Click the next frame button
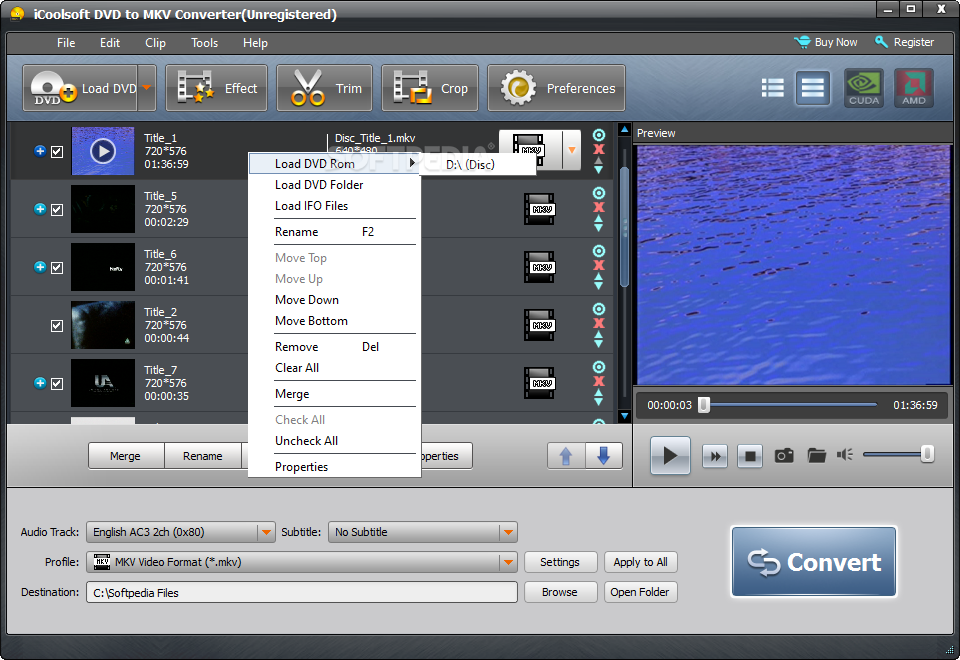960x660 pixels. tap(714, 456)
